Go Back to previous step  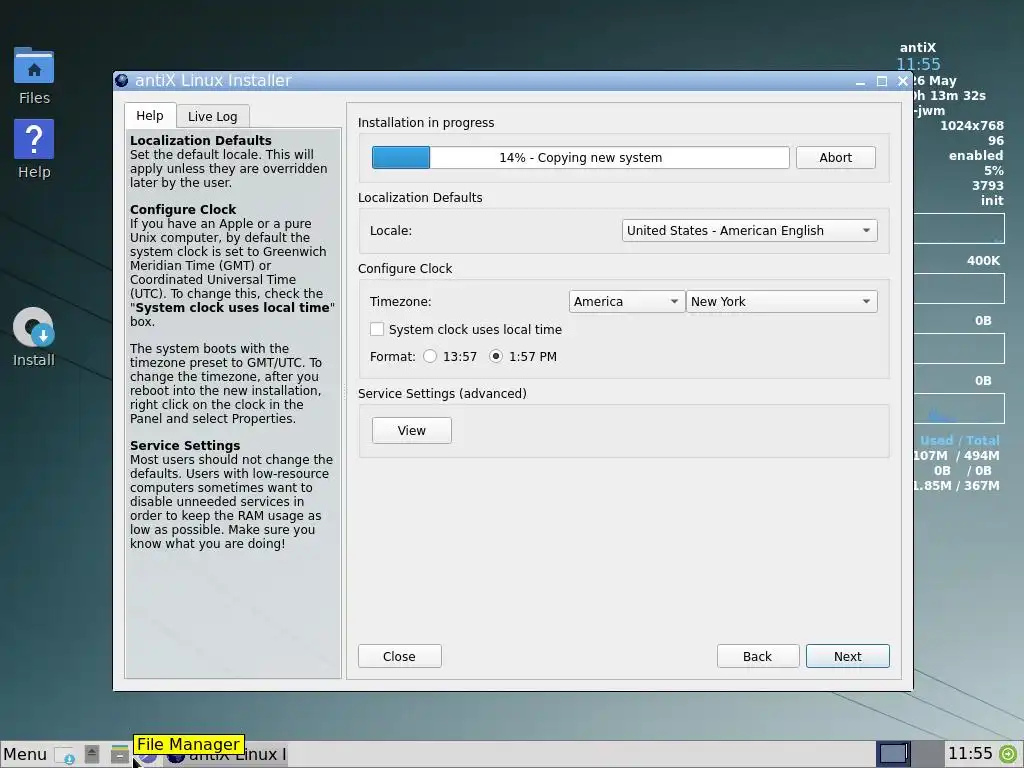[758, 656]
